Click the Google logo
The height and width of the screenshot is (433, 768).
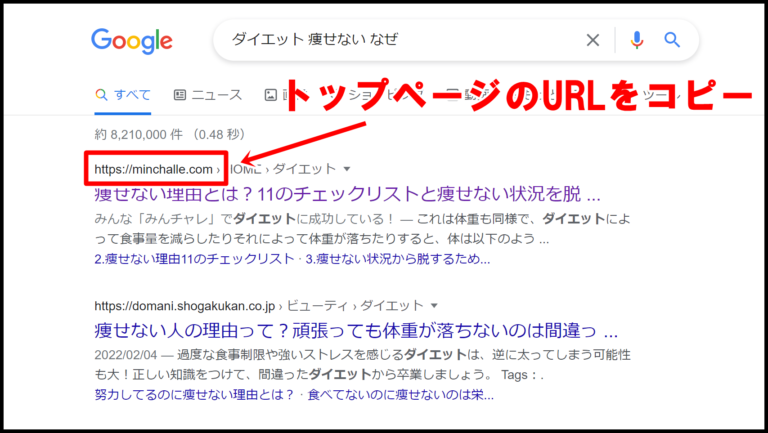point(132,41)
